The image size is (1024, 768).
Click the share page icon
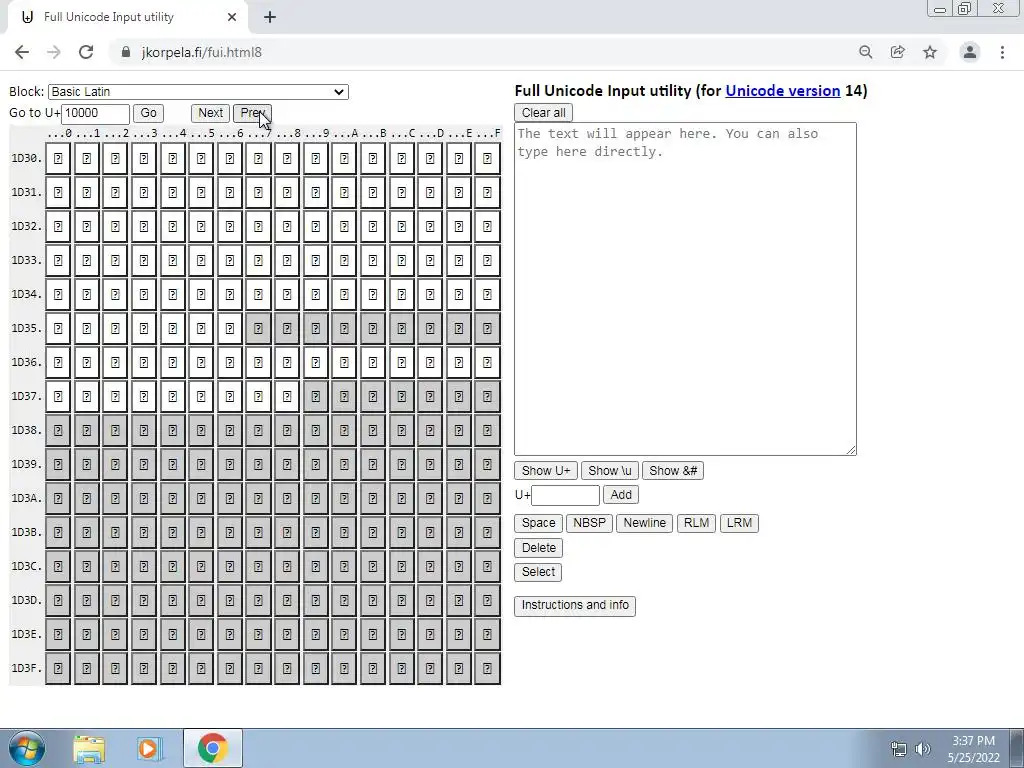click(x=898, y=52)
